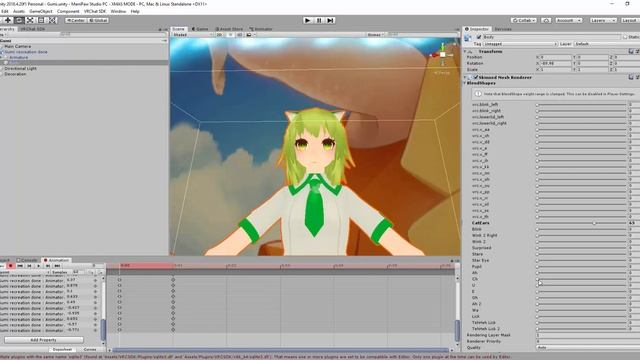Screen dimensions: 640x360
Task: Click the Step frame button
Action: click(x=330, y=20)
